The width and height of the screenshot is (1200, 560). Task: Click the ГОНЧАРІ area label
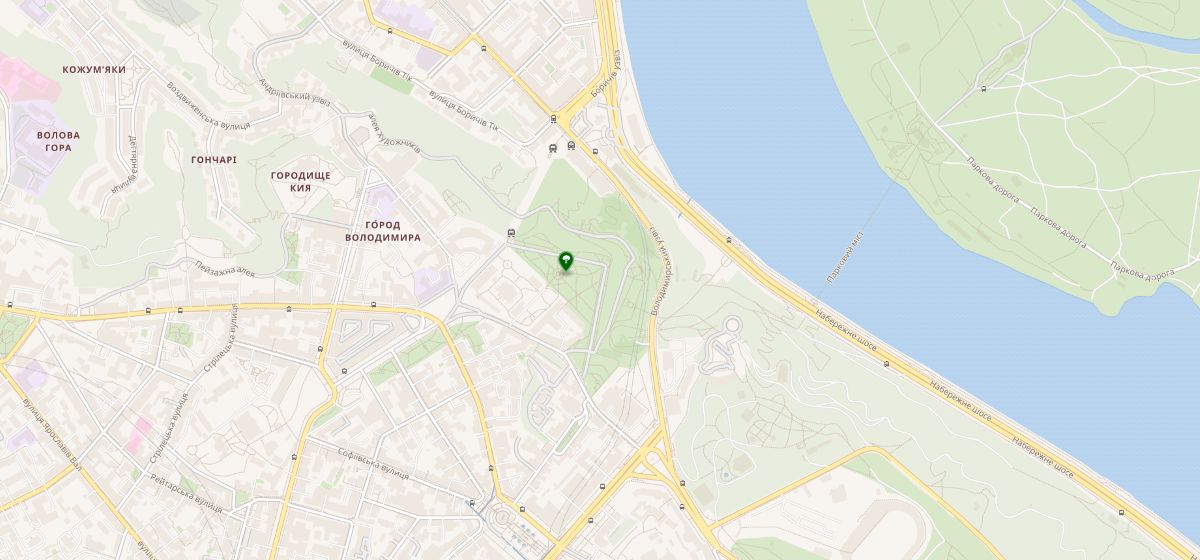(213, 159)
